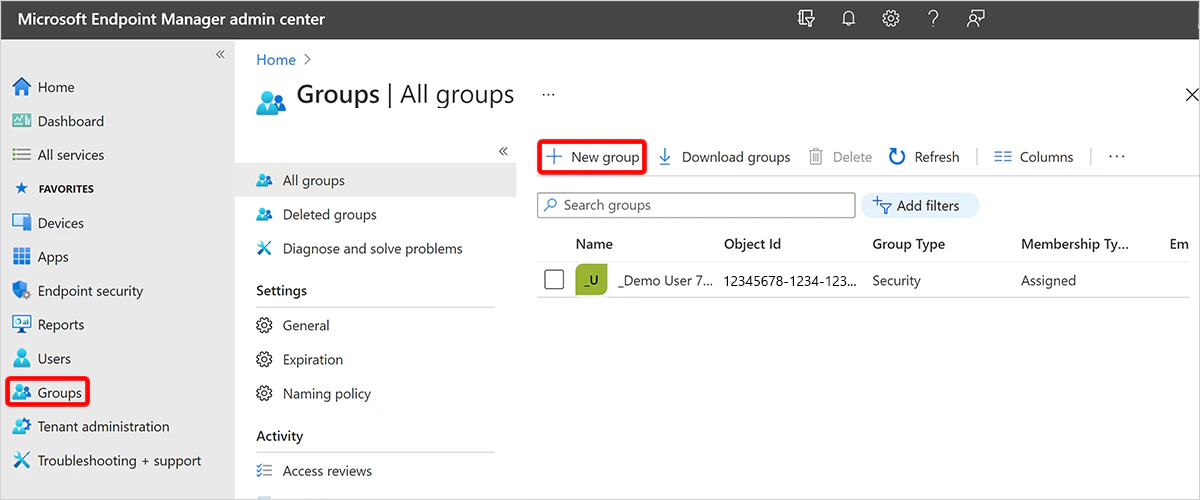Open the toolbar overflow ellipsis

coord(1117,157)
